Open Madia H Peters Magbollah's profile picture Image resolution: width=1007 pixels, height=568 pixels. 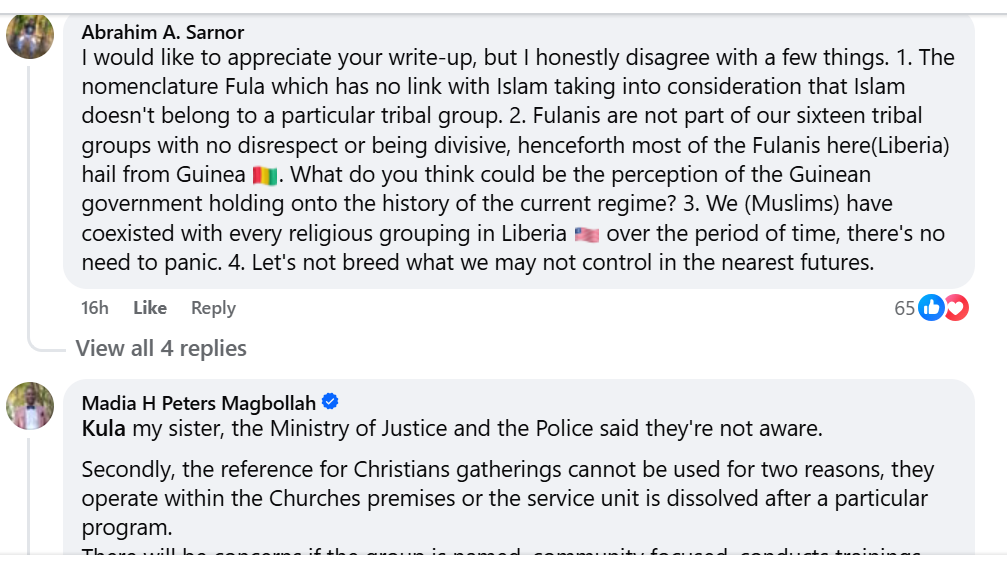coord(30,405)
